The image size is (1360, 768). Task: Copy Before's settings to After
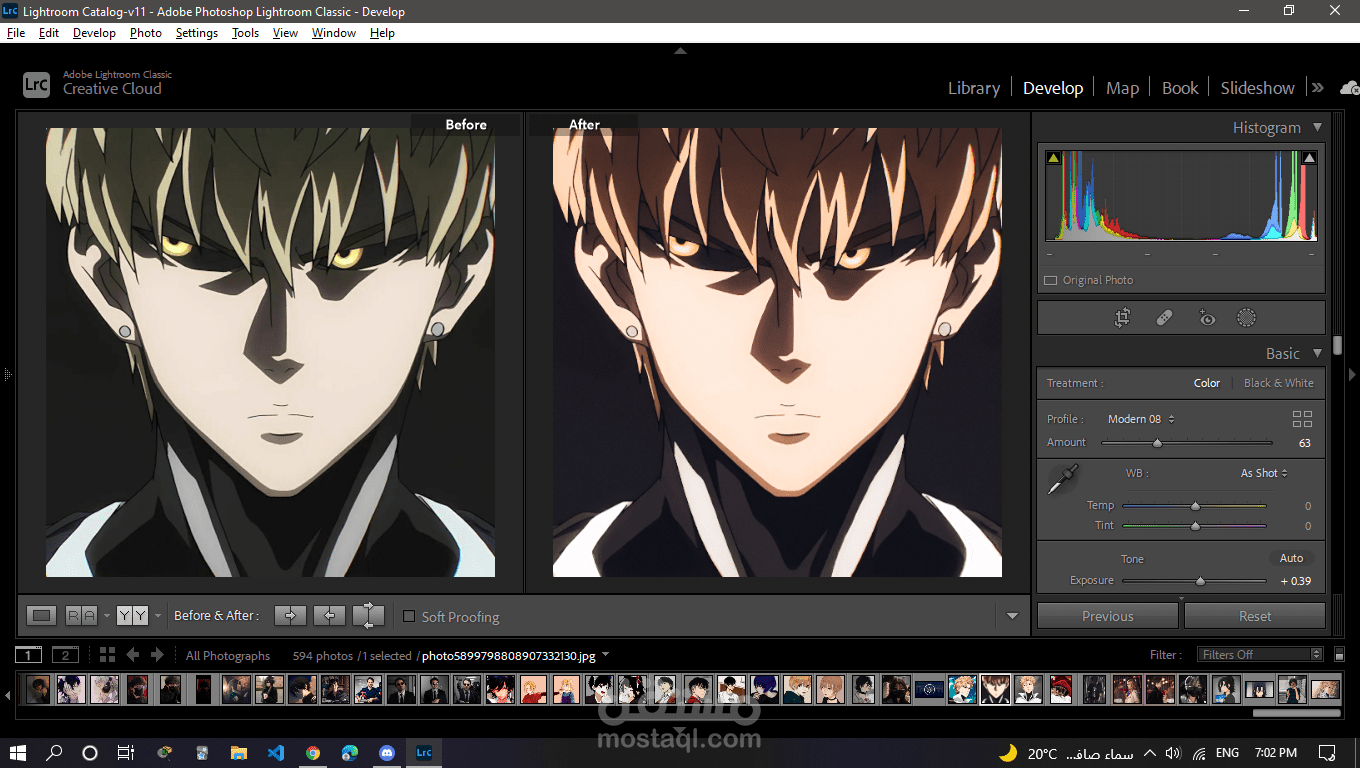point(290,615)
